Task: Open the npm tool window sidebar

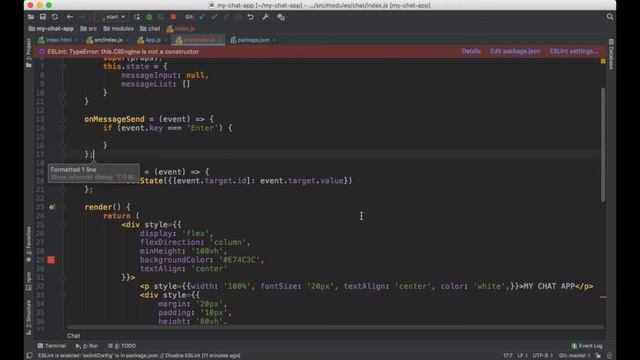Action: point(29,281)
